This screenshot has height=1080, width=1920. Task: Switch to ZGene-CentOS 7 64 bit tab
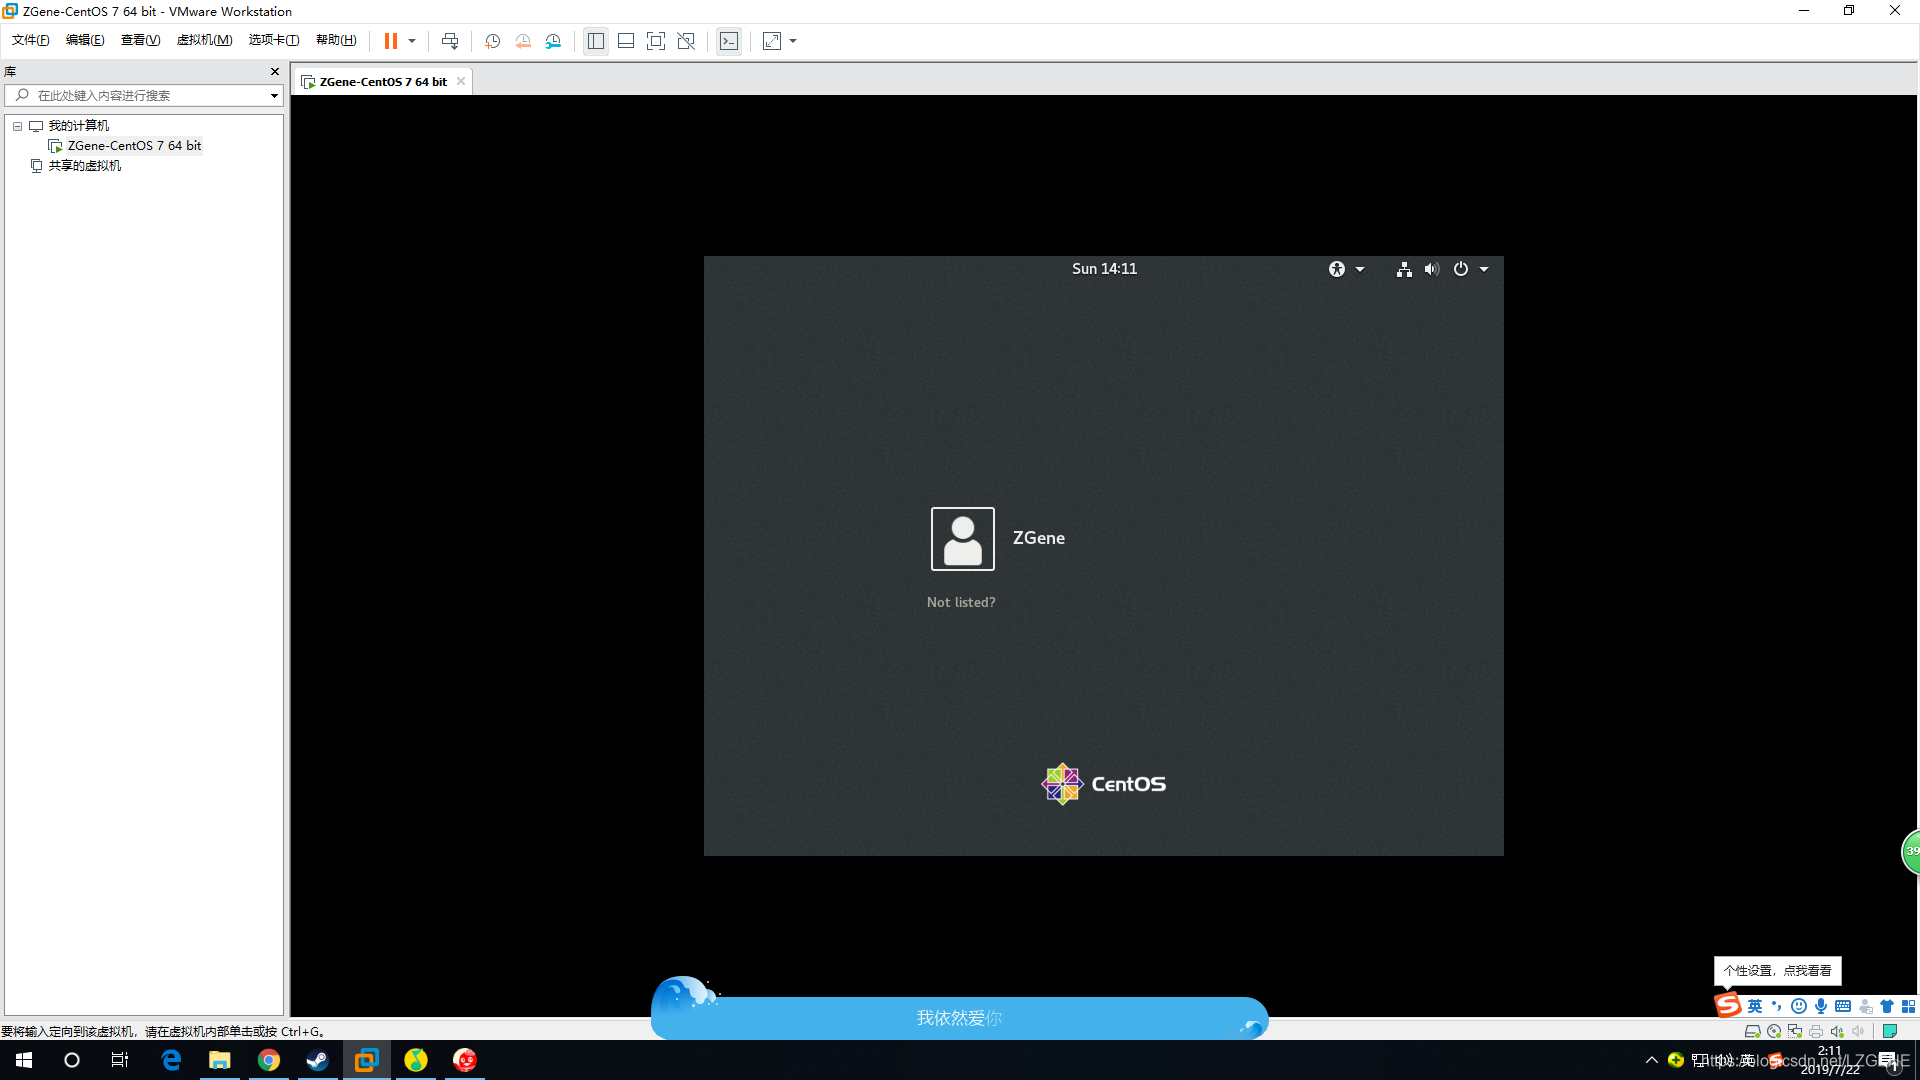click(383, 81)
